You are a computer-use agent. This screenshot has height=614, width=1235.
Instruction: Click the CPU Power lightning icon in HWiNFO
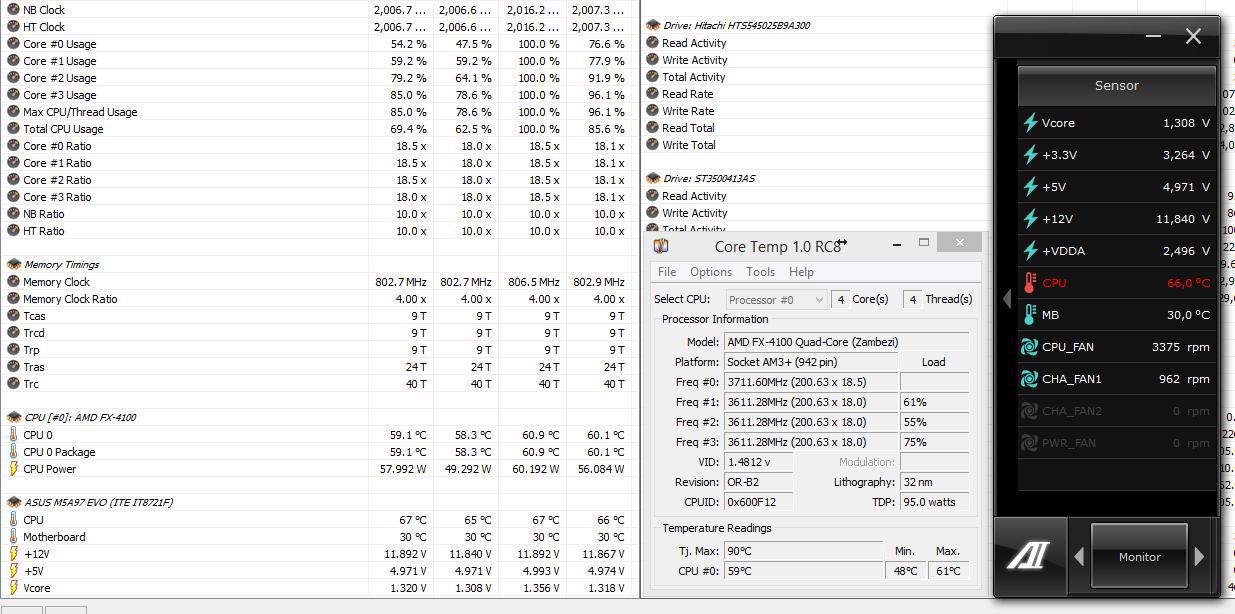[x=13, y=469]
